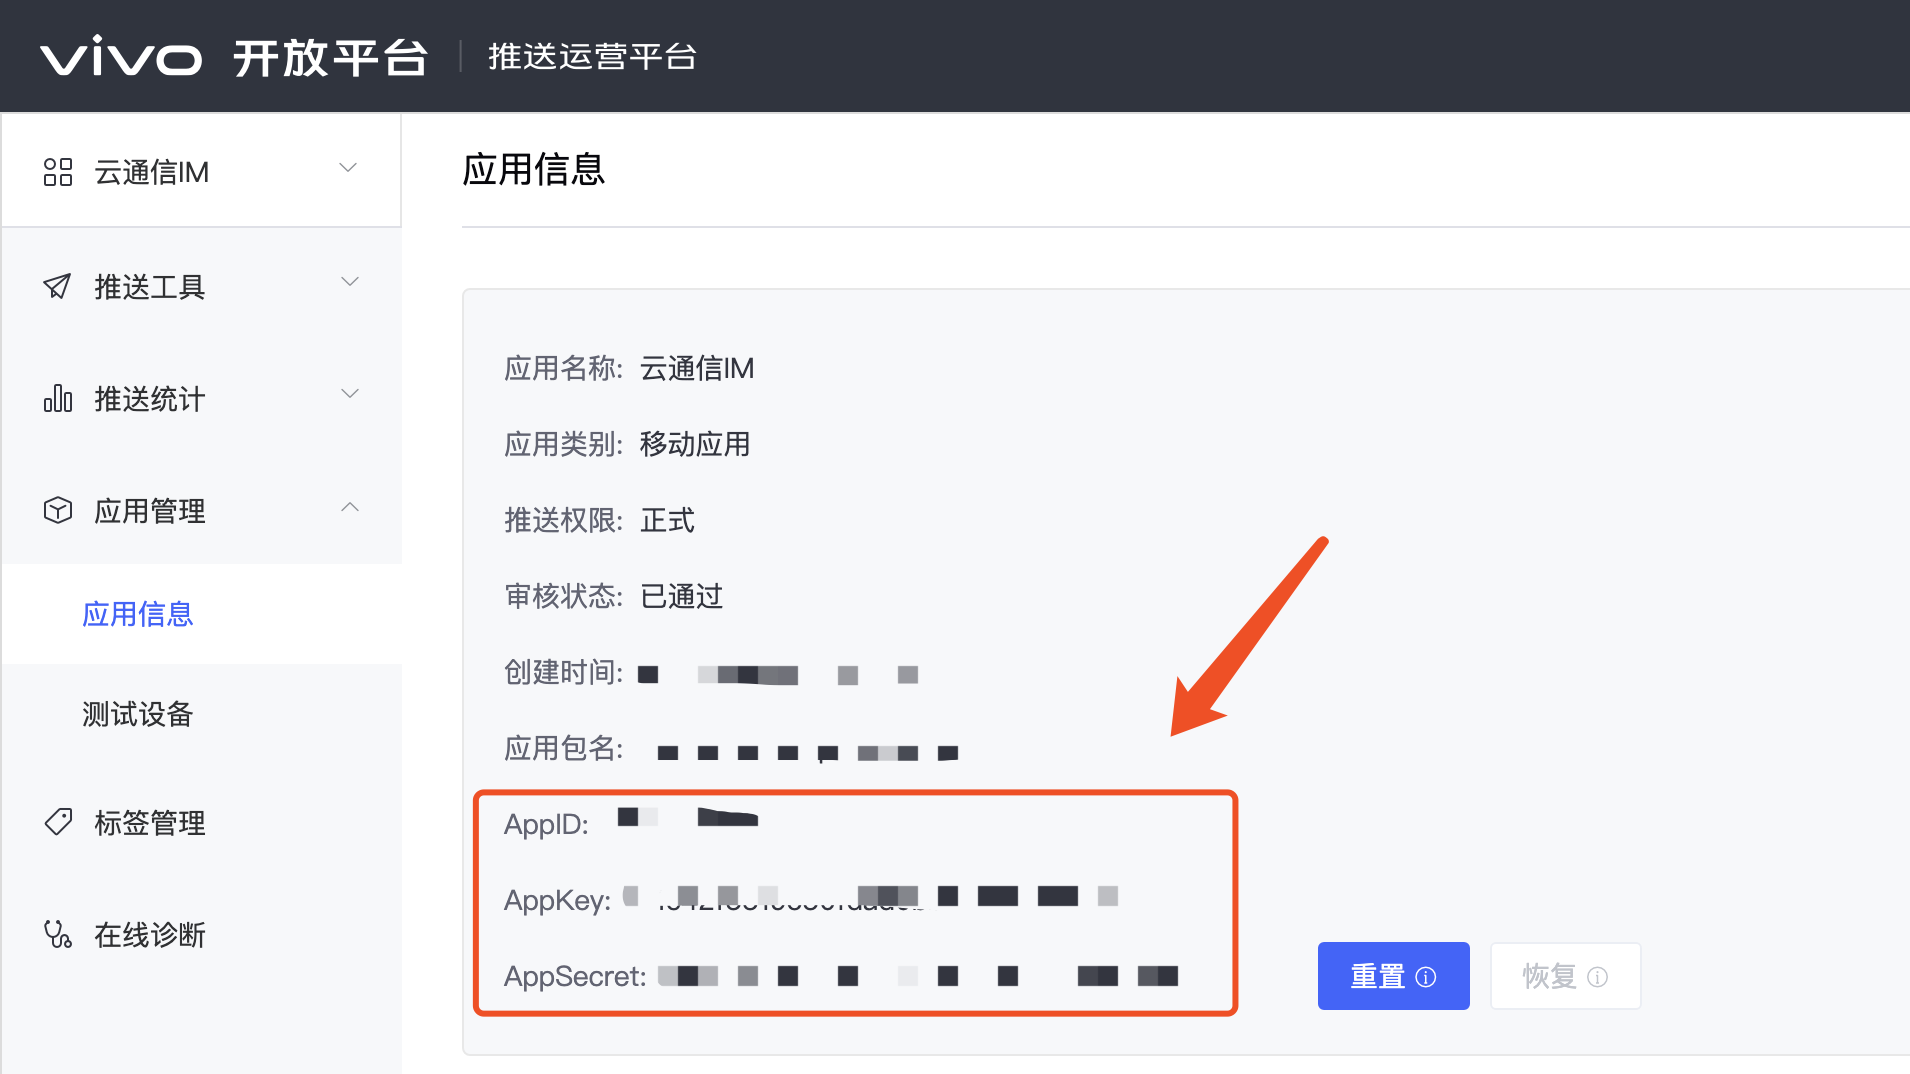Open the 测试设备 submenu item
1910x1074 pixels.
click(x=138, y=714)
